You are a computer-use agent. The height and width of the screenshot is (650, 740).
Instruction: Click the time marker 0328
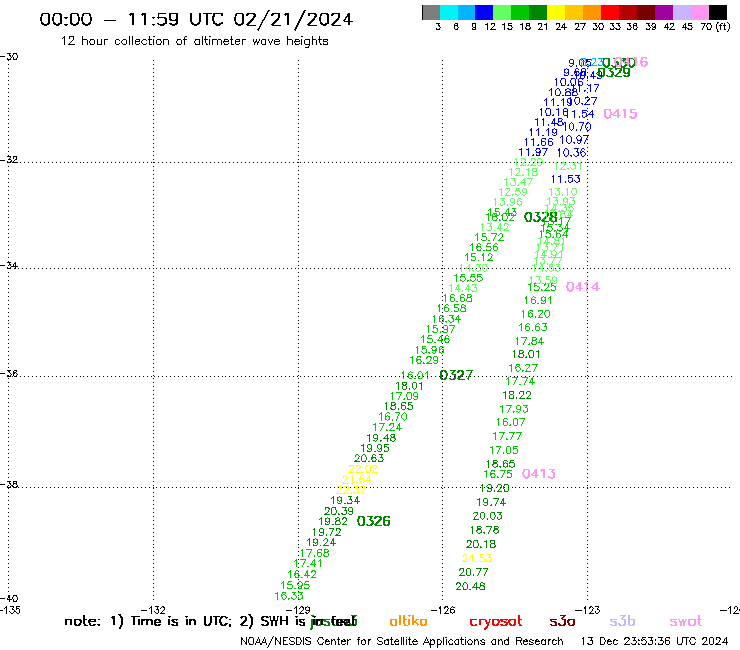(541, 217)
